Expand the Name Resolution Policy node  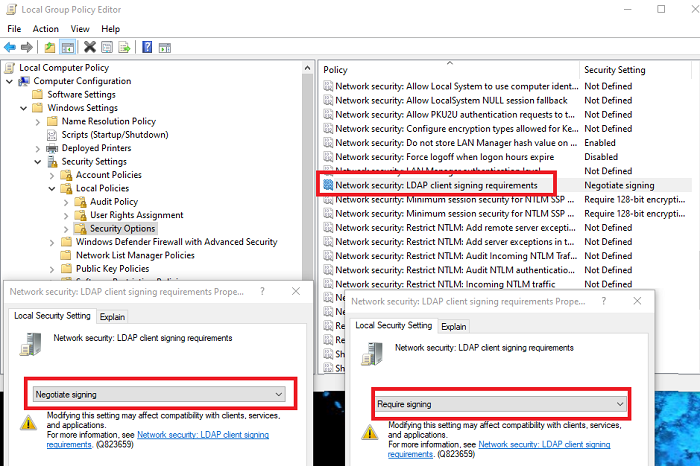tap(38, 121)
